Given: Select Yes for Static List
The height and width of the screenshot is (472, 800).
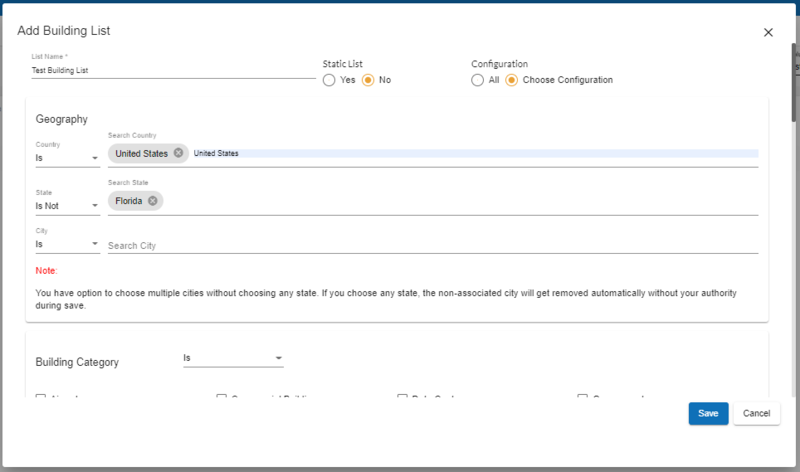Looking at the screenshot, I should coord(329,80).
